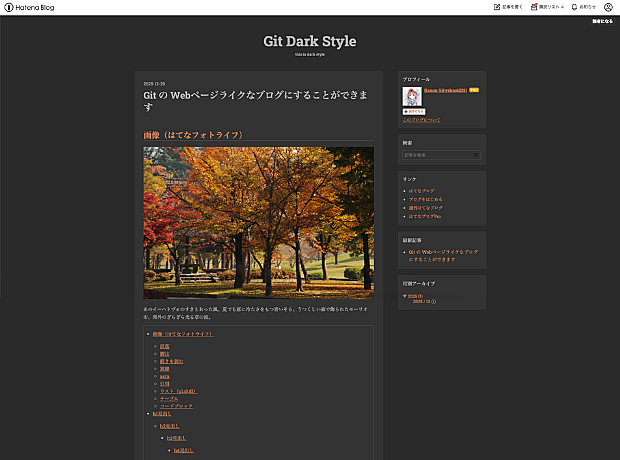
Task: Click the write article pencil icon
Action: coord(497,7)
